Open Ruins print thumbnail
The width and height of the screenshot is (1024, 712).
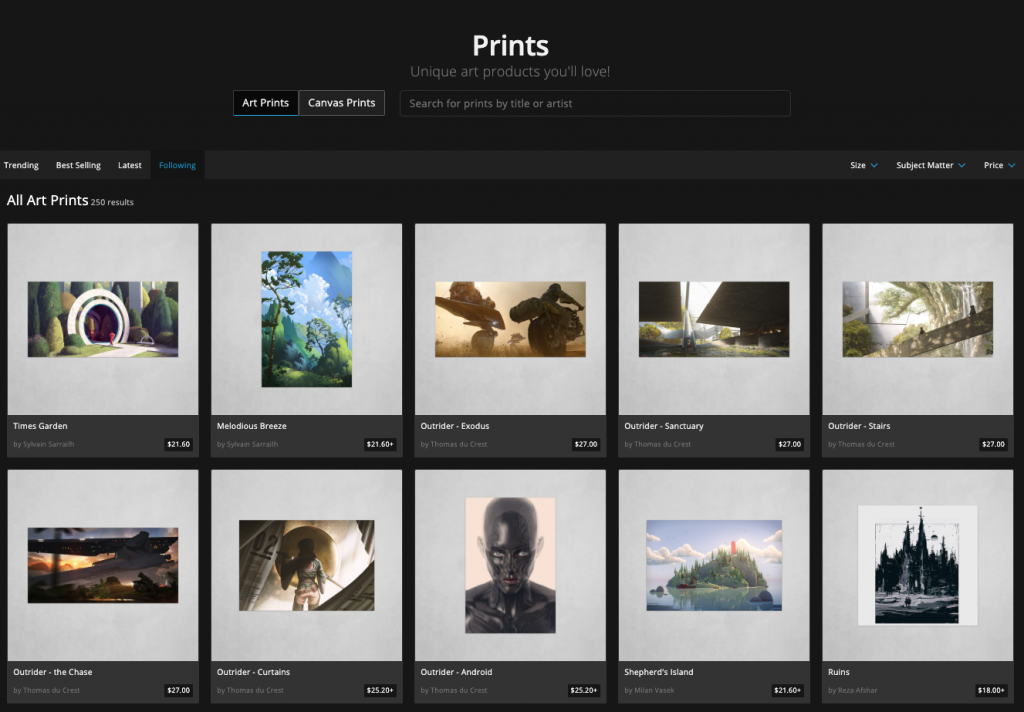click(x=917, y=565)
